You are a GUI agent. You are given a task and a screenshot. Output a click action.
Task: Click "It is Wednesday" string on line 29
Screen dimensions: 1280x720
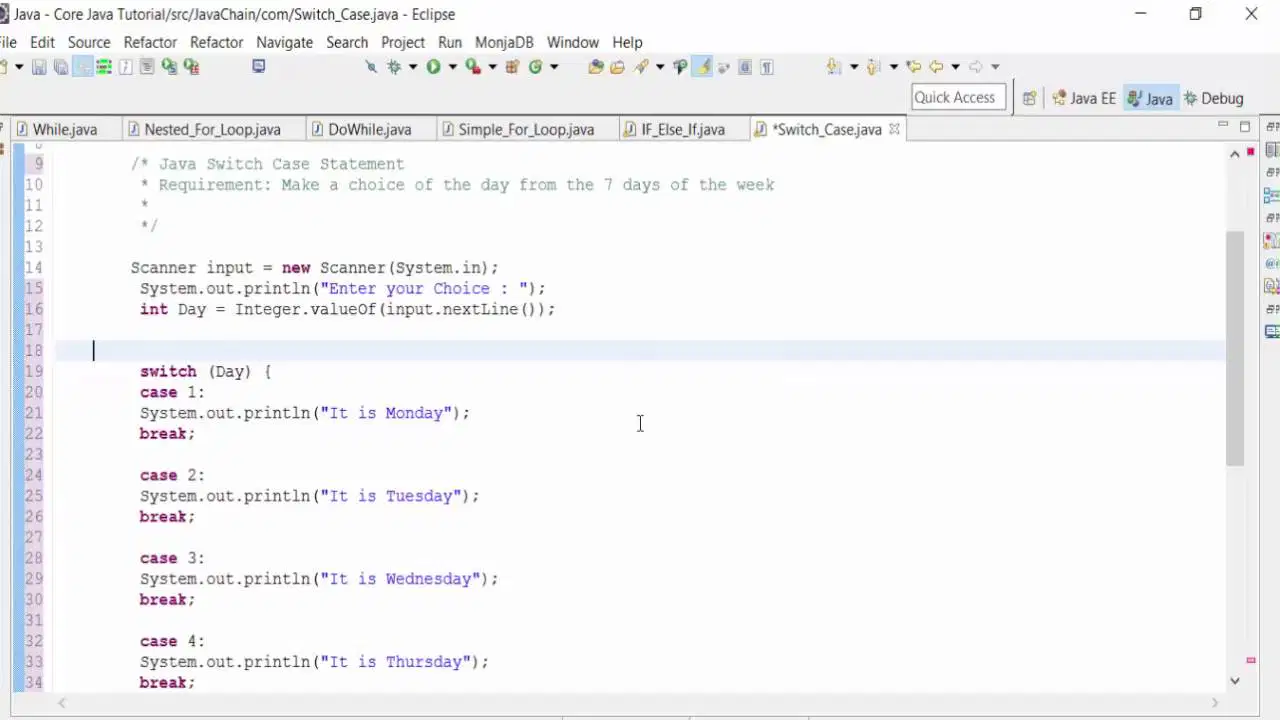point(402,579)
